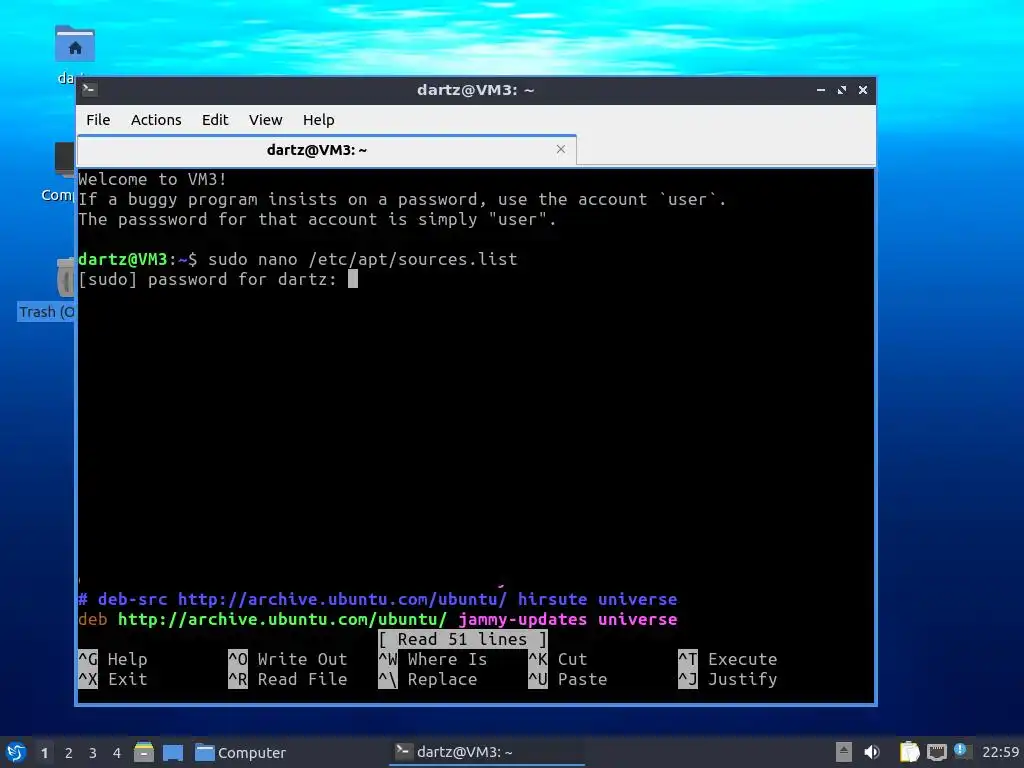Click the clipboard manager tray icon

click(909, 752)
